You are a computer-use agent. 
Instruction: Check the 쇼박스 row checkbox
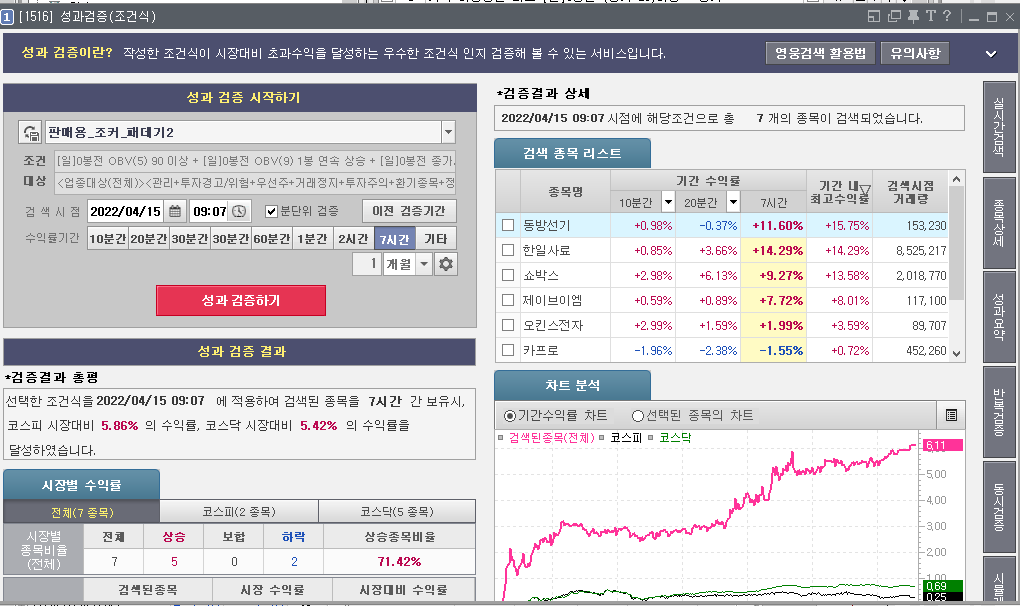pyautogui.click(x=508, y=275)
